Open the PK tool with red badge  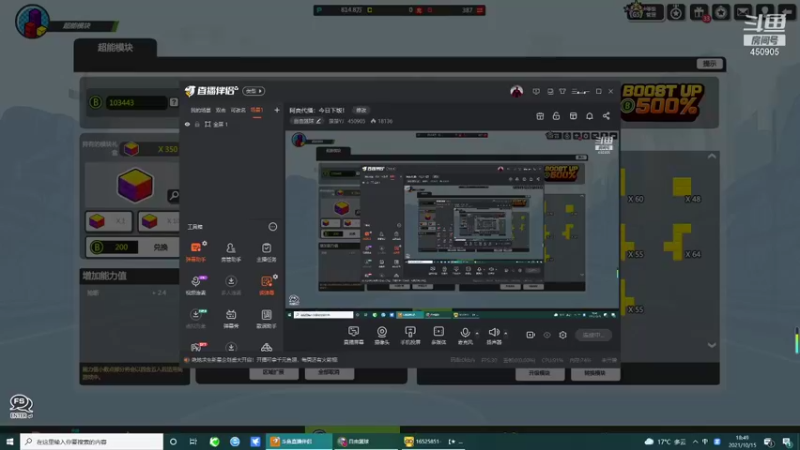(x=196, y=347)
